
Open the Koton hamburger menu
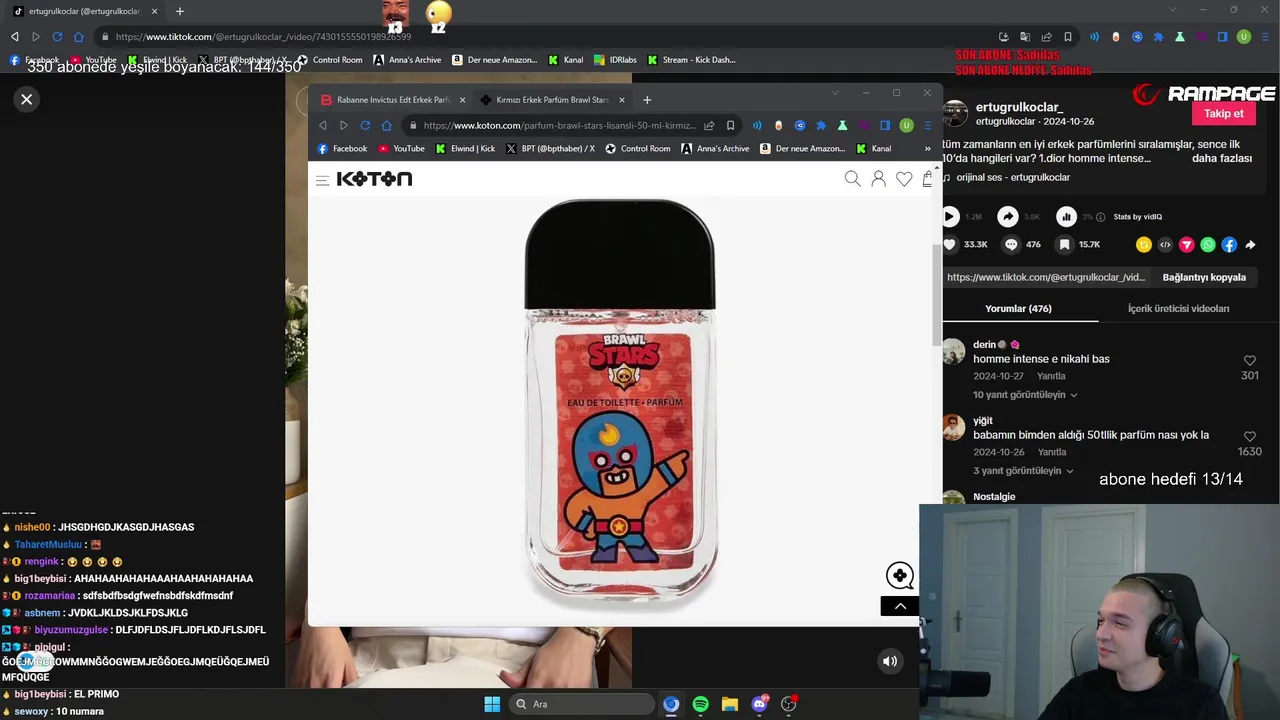click(322, 180)
